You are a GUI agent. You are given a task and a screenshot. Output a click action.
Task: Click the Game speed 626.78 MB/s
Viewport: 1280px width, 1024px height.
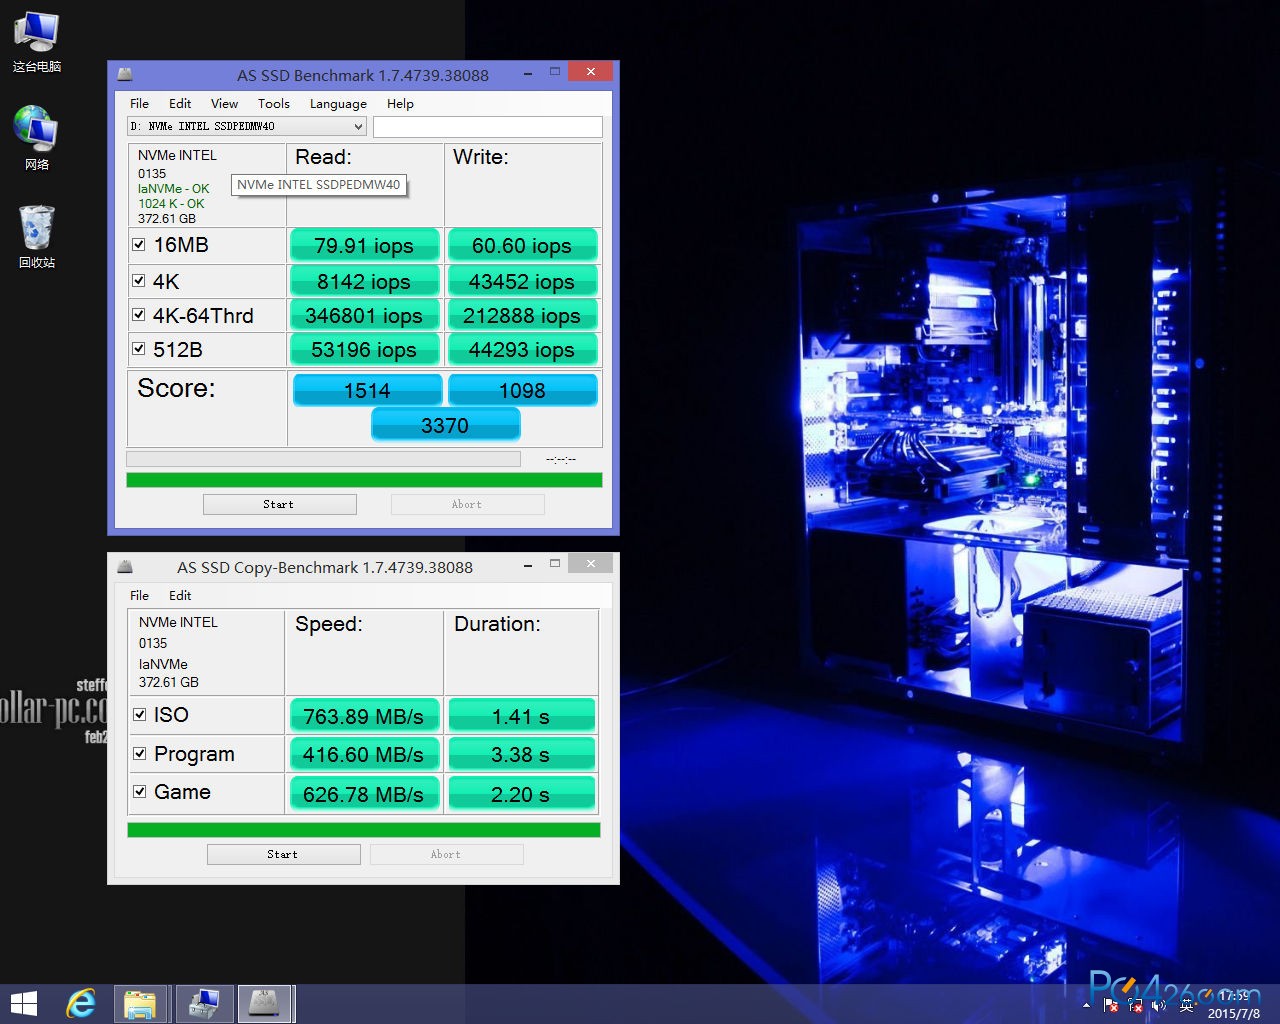pos(364,794)
